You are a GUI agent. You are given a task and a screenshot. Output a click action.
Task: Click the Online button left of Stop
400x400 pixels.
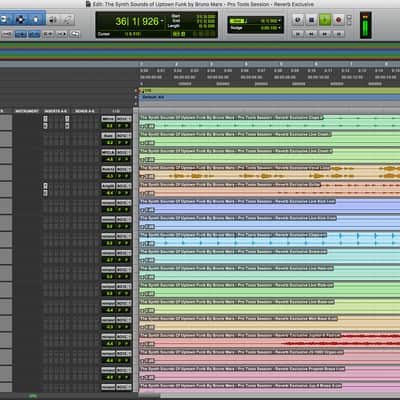298,20
